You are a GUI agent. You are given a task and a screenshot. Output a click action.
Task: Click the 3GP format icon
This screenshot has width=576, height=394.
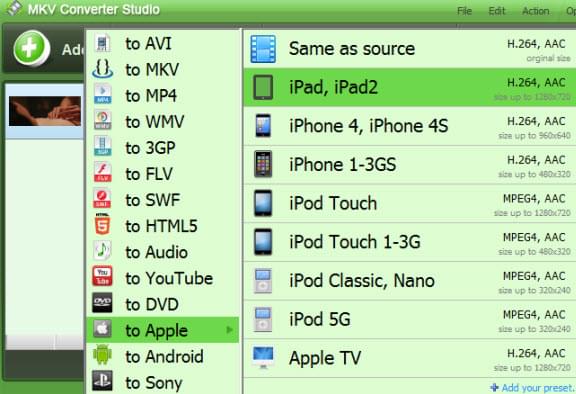pyautogui.click(x=102, y=147)
